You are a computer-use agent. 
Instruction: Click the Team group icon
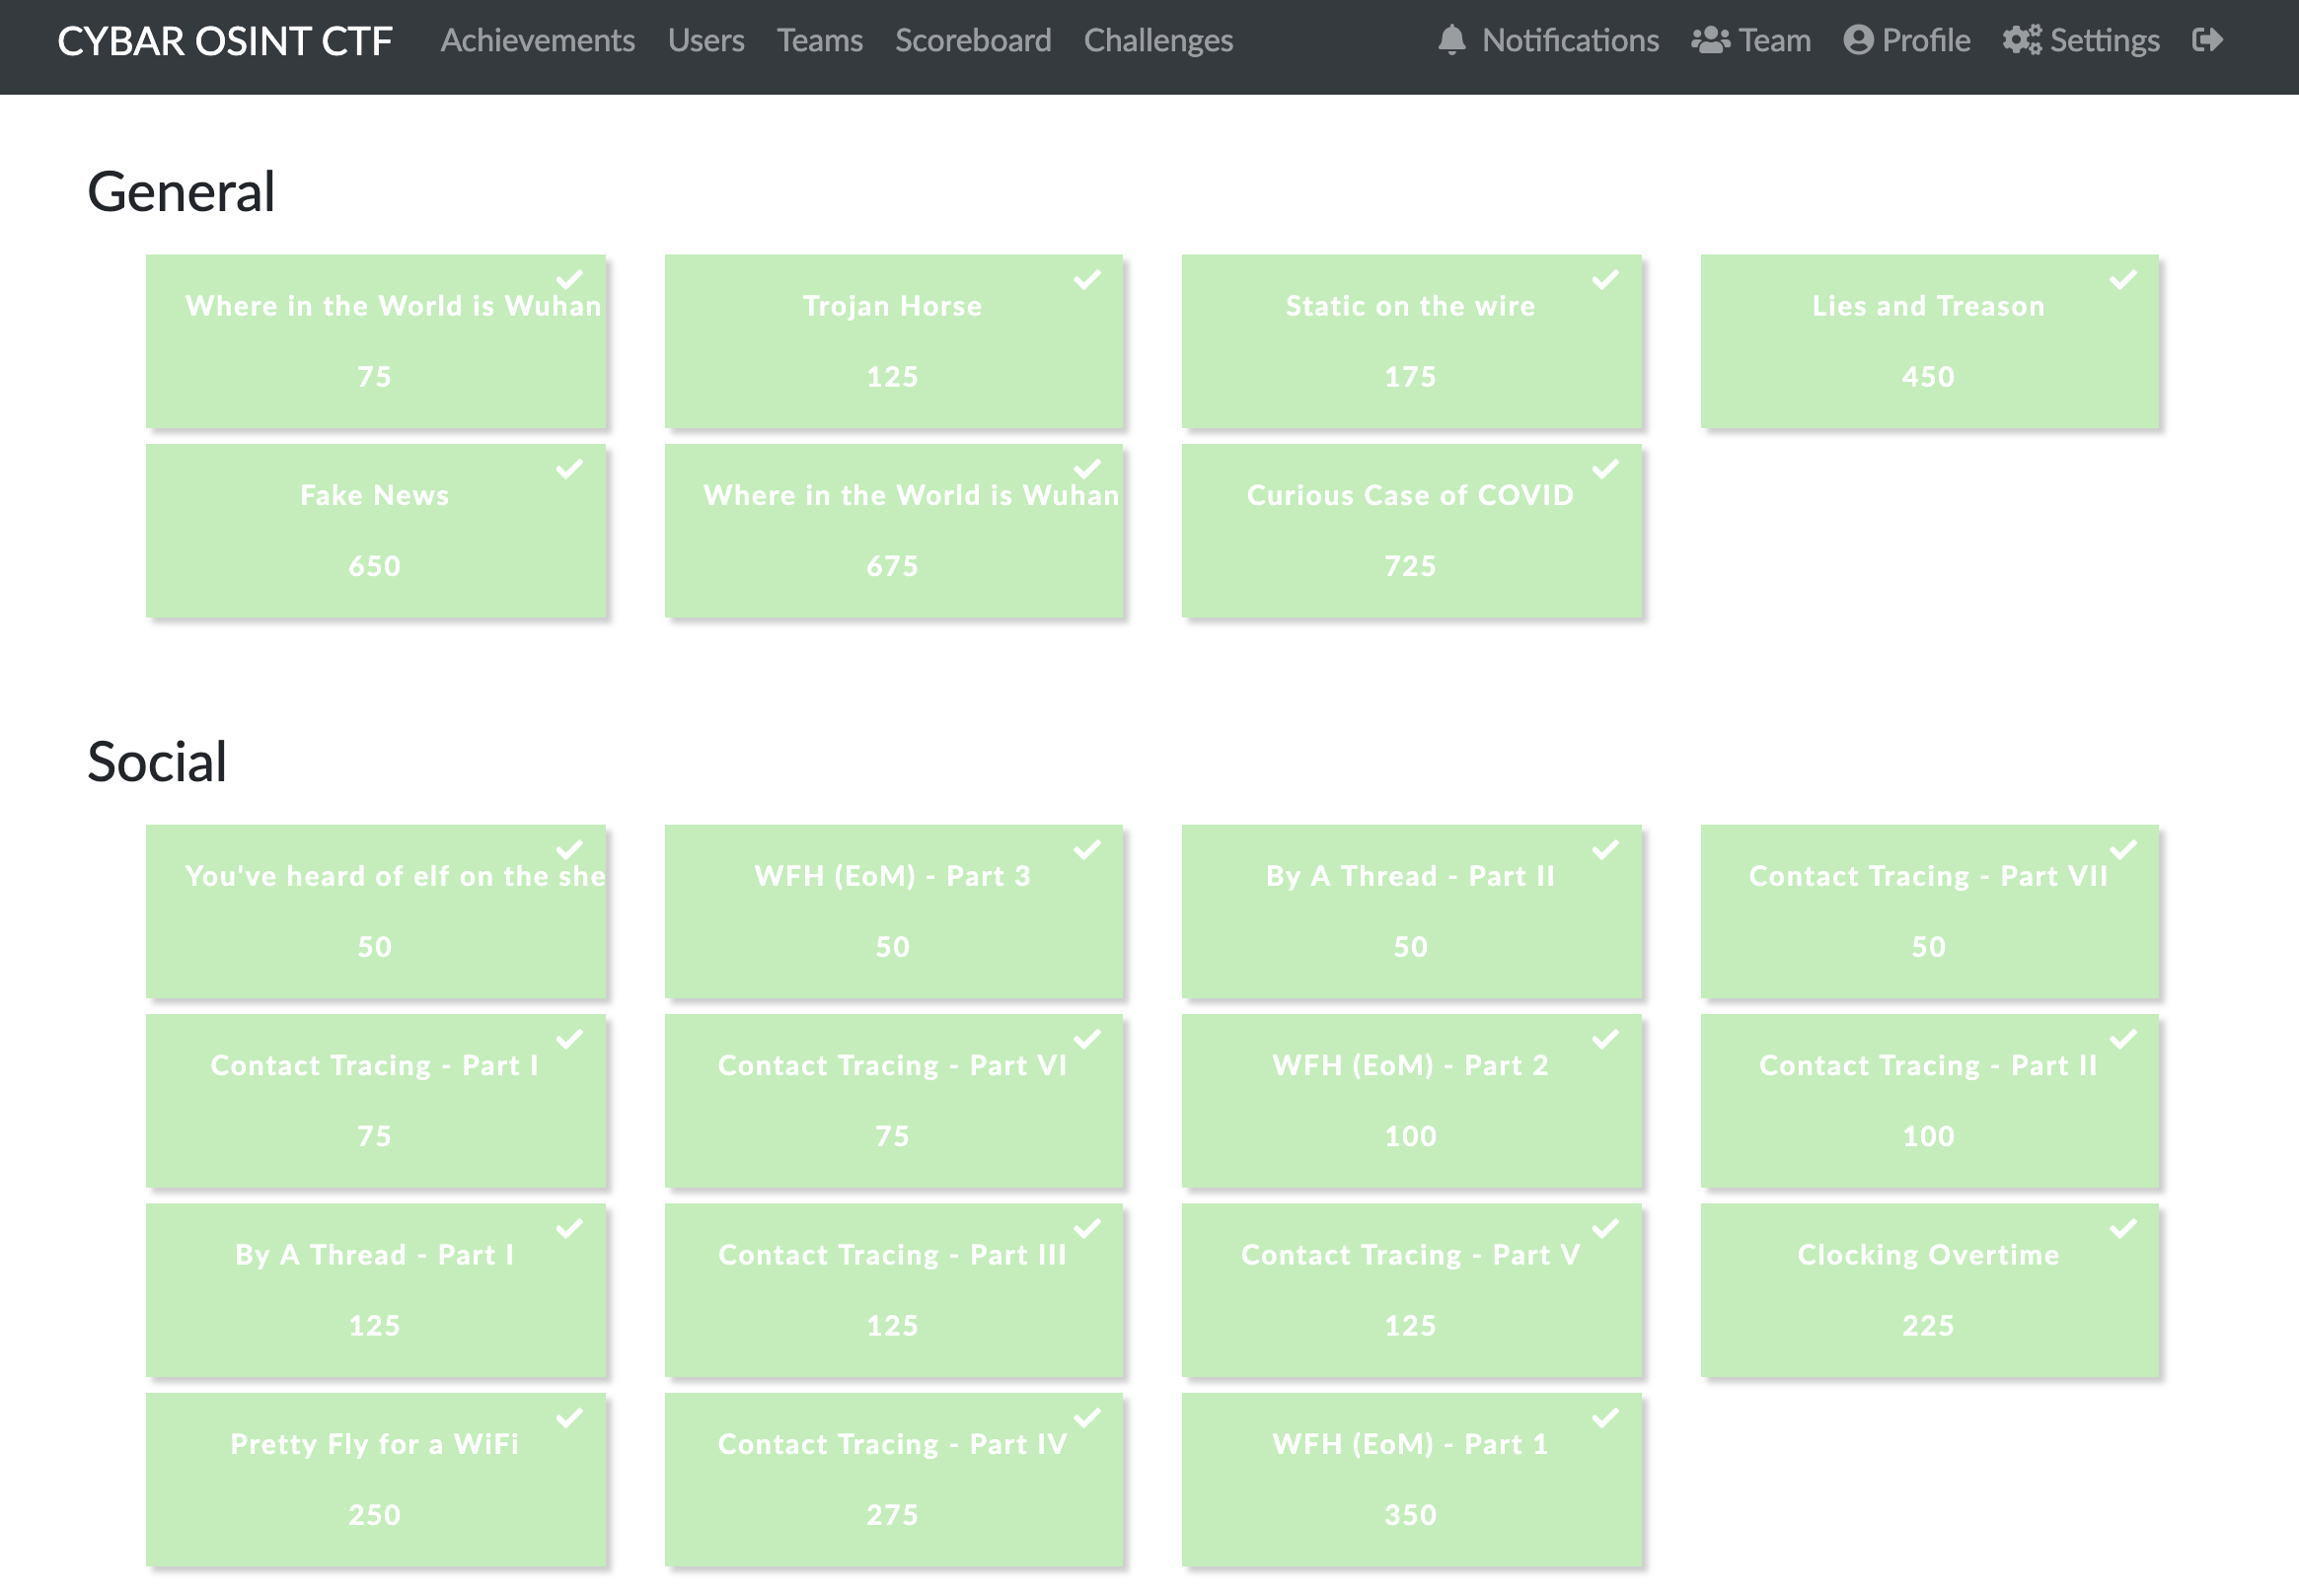(1710, 40)
